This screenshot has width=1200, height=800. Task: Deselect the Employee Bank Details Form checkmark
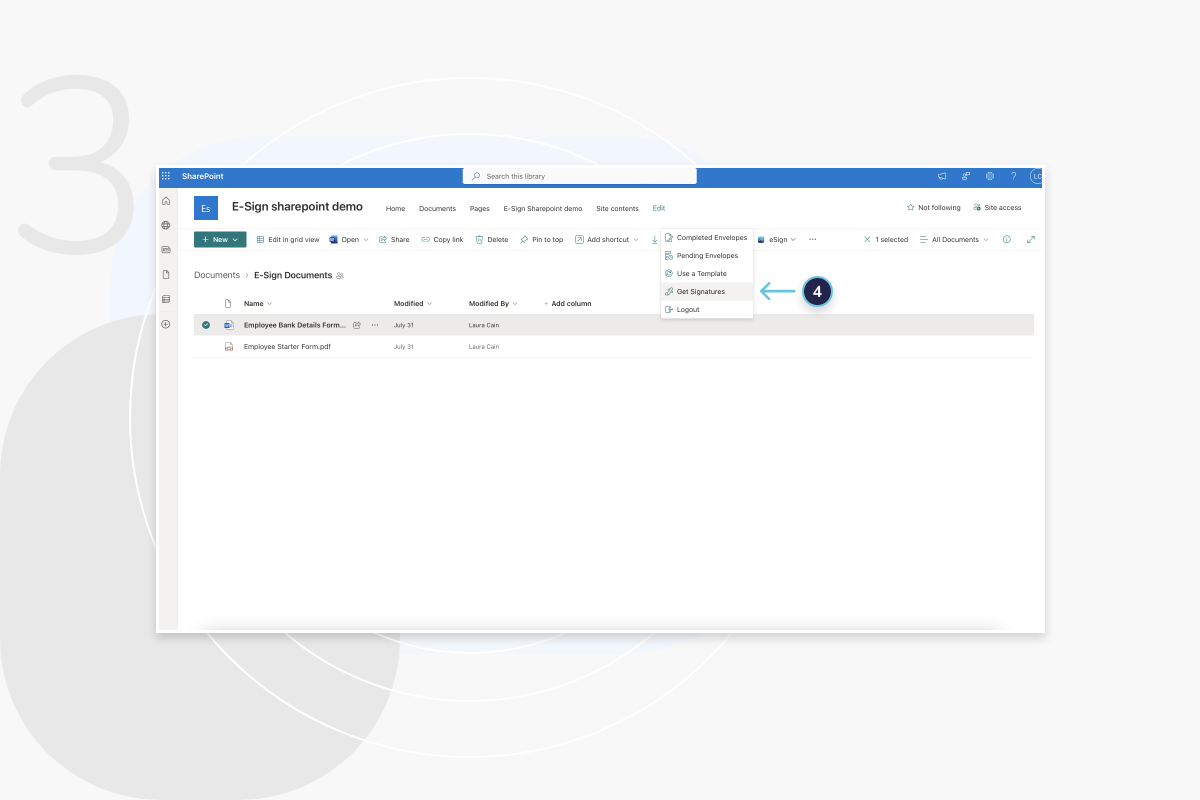pyautogui.click(x=206, y=325)
